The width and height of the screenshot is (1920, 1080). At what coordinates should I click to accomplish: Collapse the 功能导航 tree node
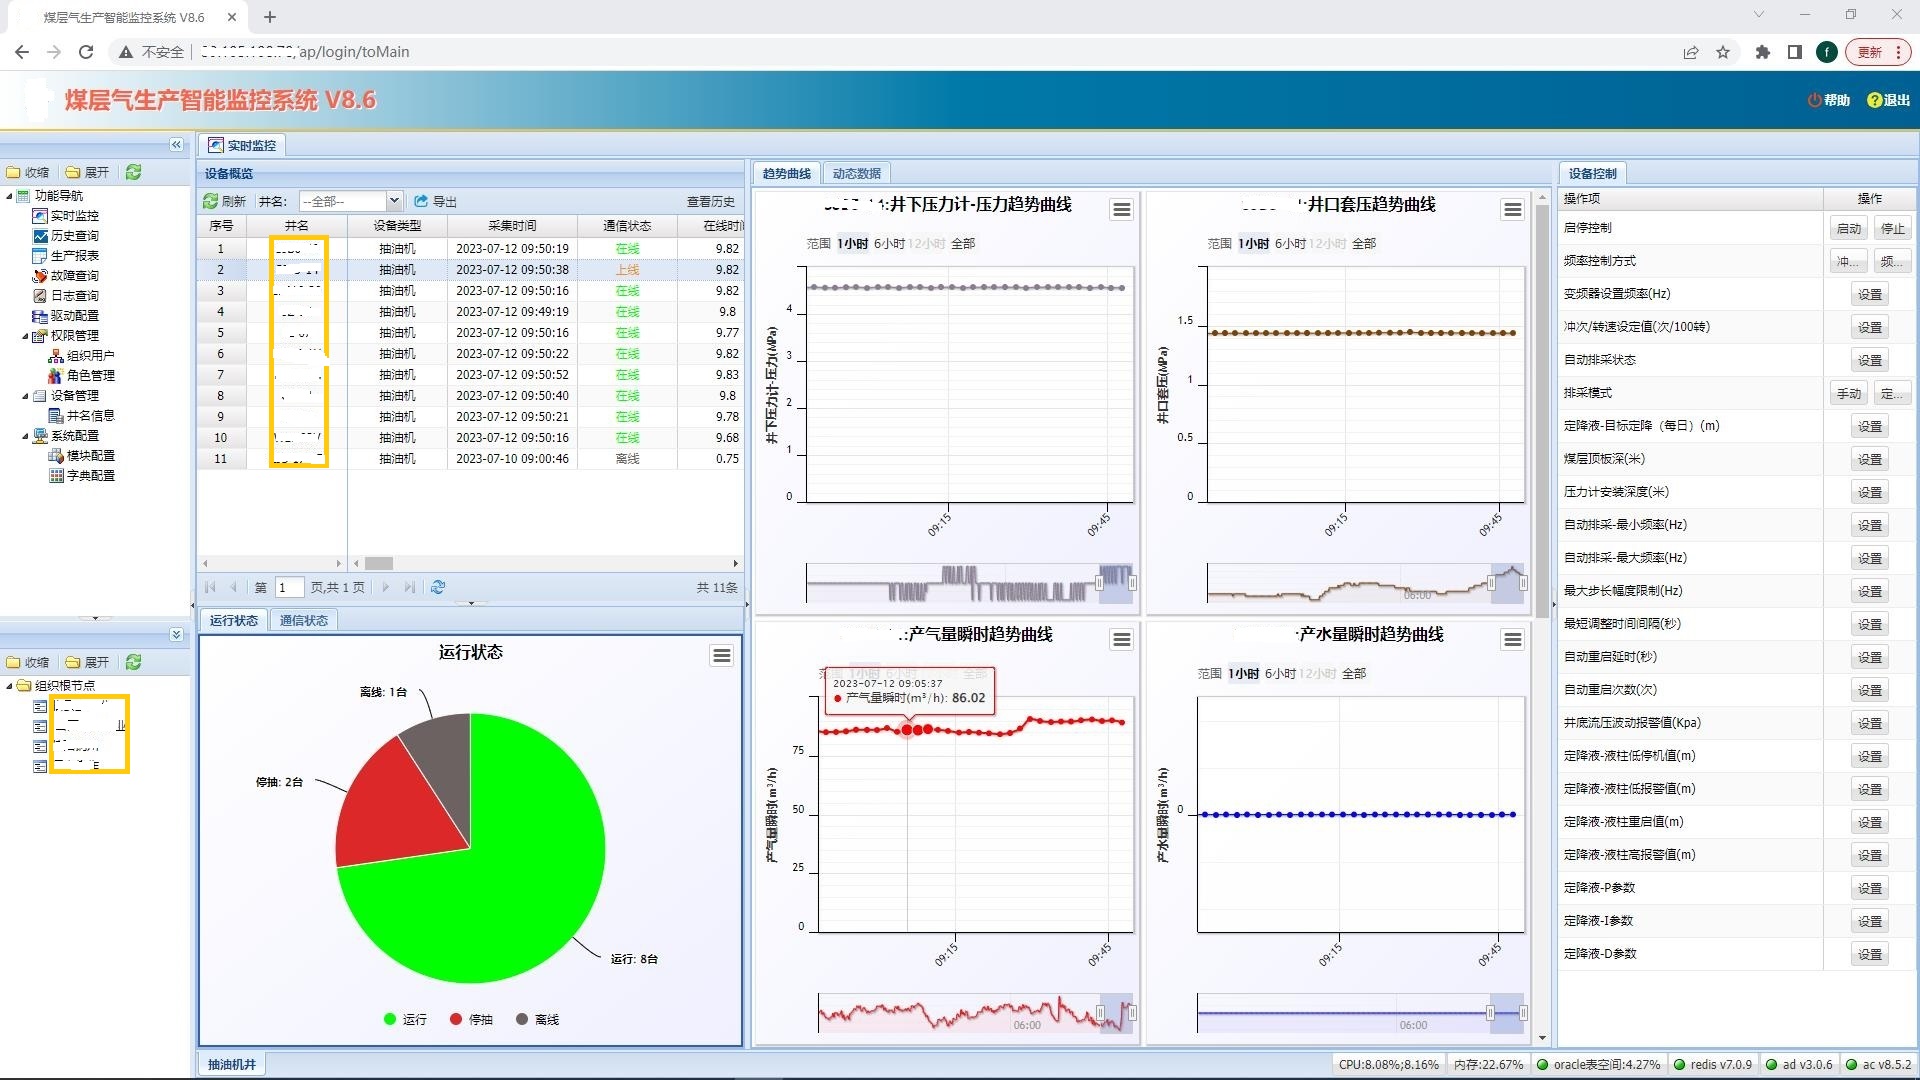click(10, 196)
